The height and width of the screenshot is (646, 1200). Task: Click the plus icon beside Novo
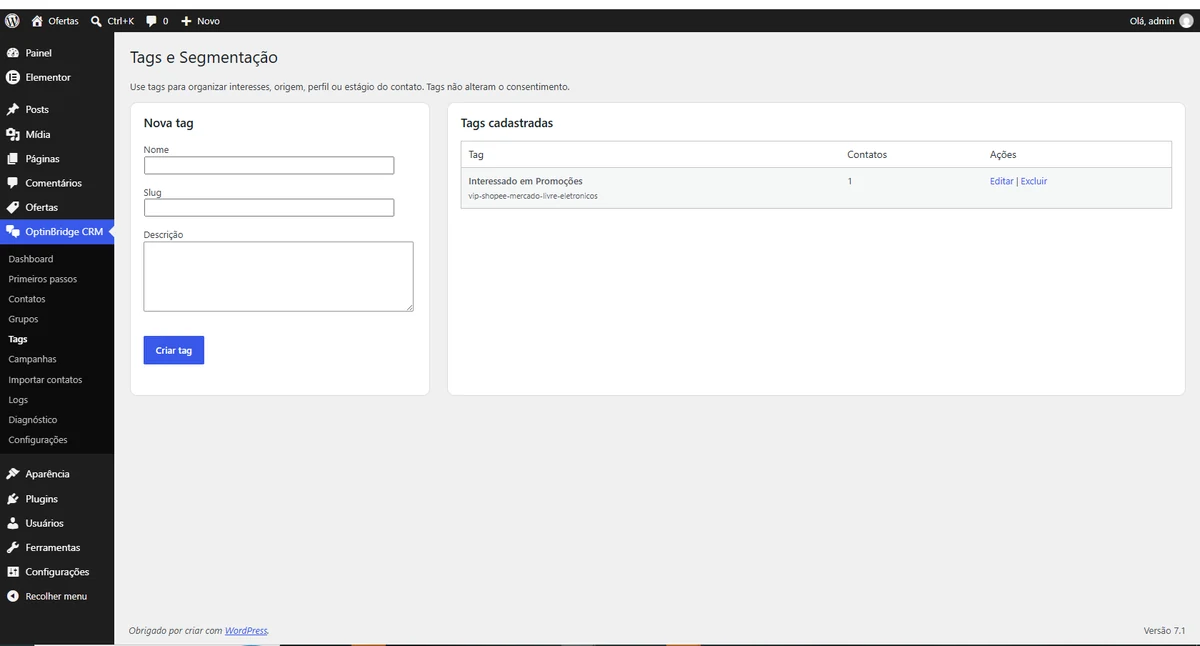186,21
